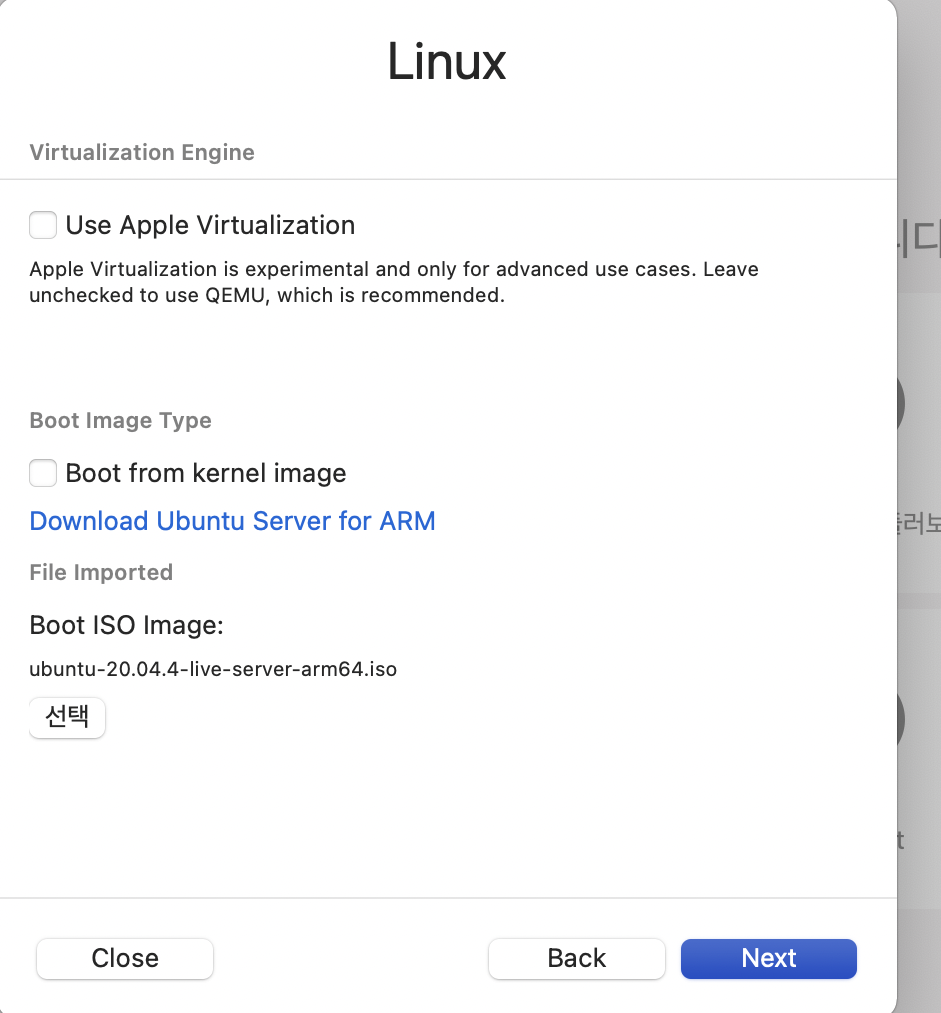This screenshot has height=1013, width=941.
Task: Tick the Boot from kernel image checkbox
Action: [x=43, y=473]
